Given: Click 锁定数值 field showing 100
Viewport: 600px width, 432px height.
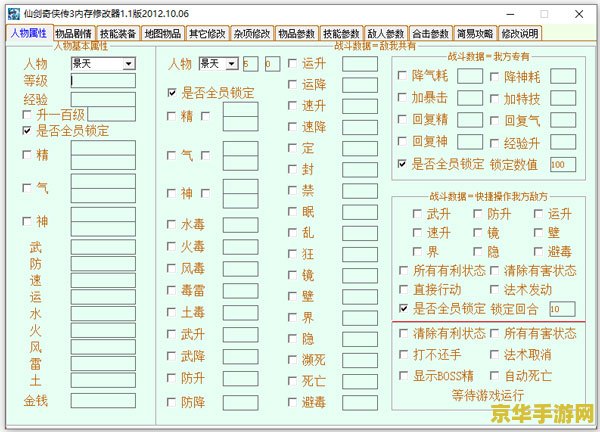Looking at the screenshot, I should tap(563, 165).
